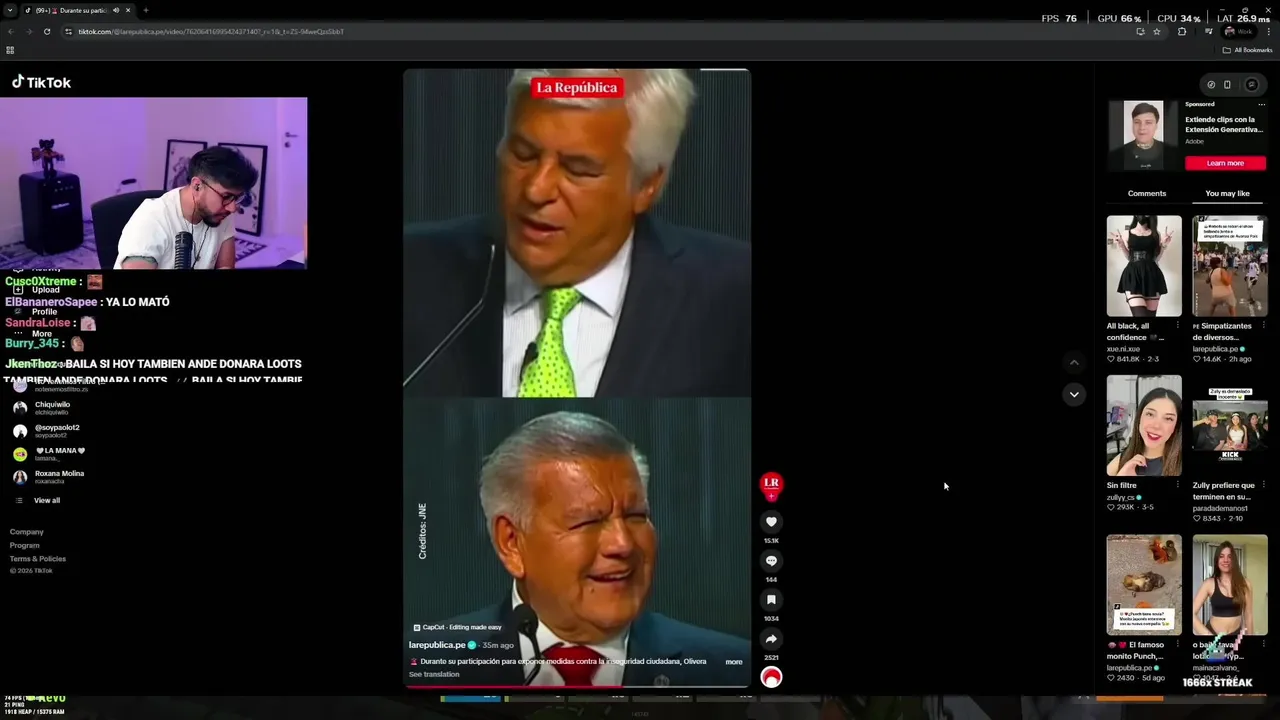Image resolution: width=1280 pixels, height=720 pixels.
Task: Open the Sin filtro video thumbnail
Action: [1144, 425]
